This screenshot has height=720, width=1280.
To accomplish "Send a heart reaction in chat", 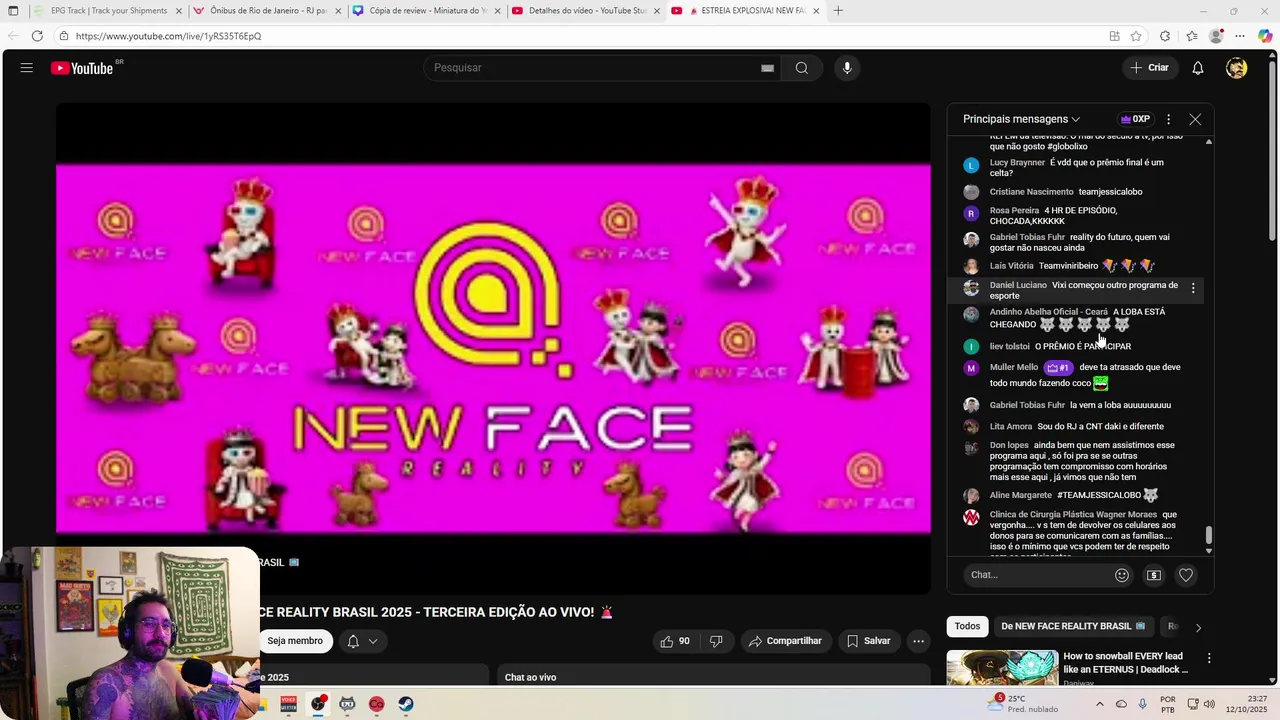I will (1186, 575).
